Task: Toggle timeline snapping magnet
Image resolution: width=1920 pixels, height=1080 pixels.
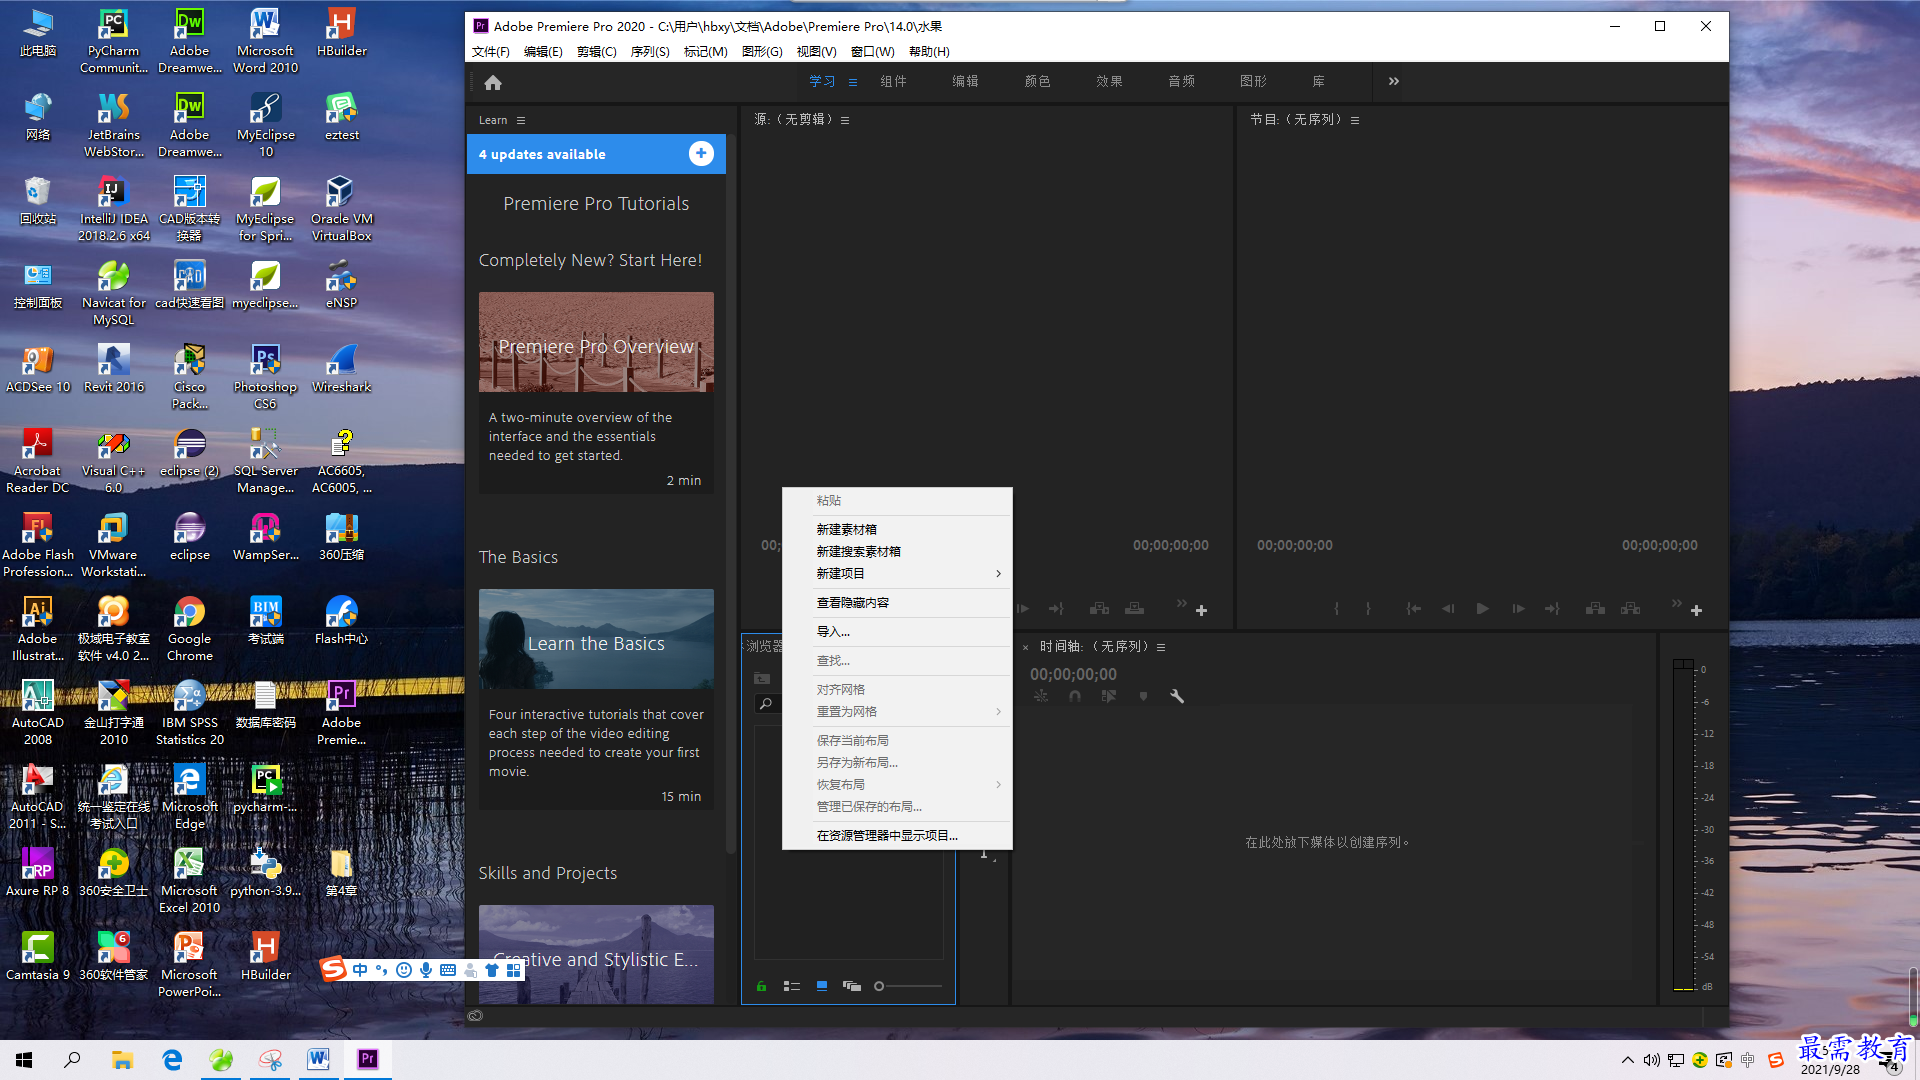Action: pos(1075,696)
